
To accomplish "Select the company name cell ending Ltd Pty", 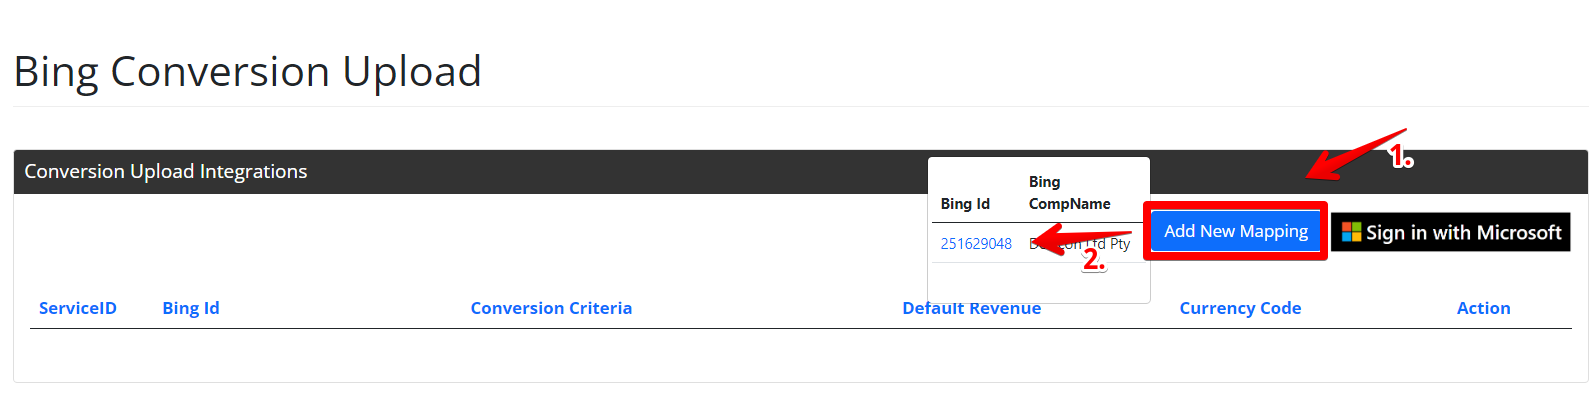I will pos(1080,243).
